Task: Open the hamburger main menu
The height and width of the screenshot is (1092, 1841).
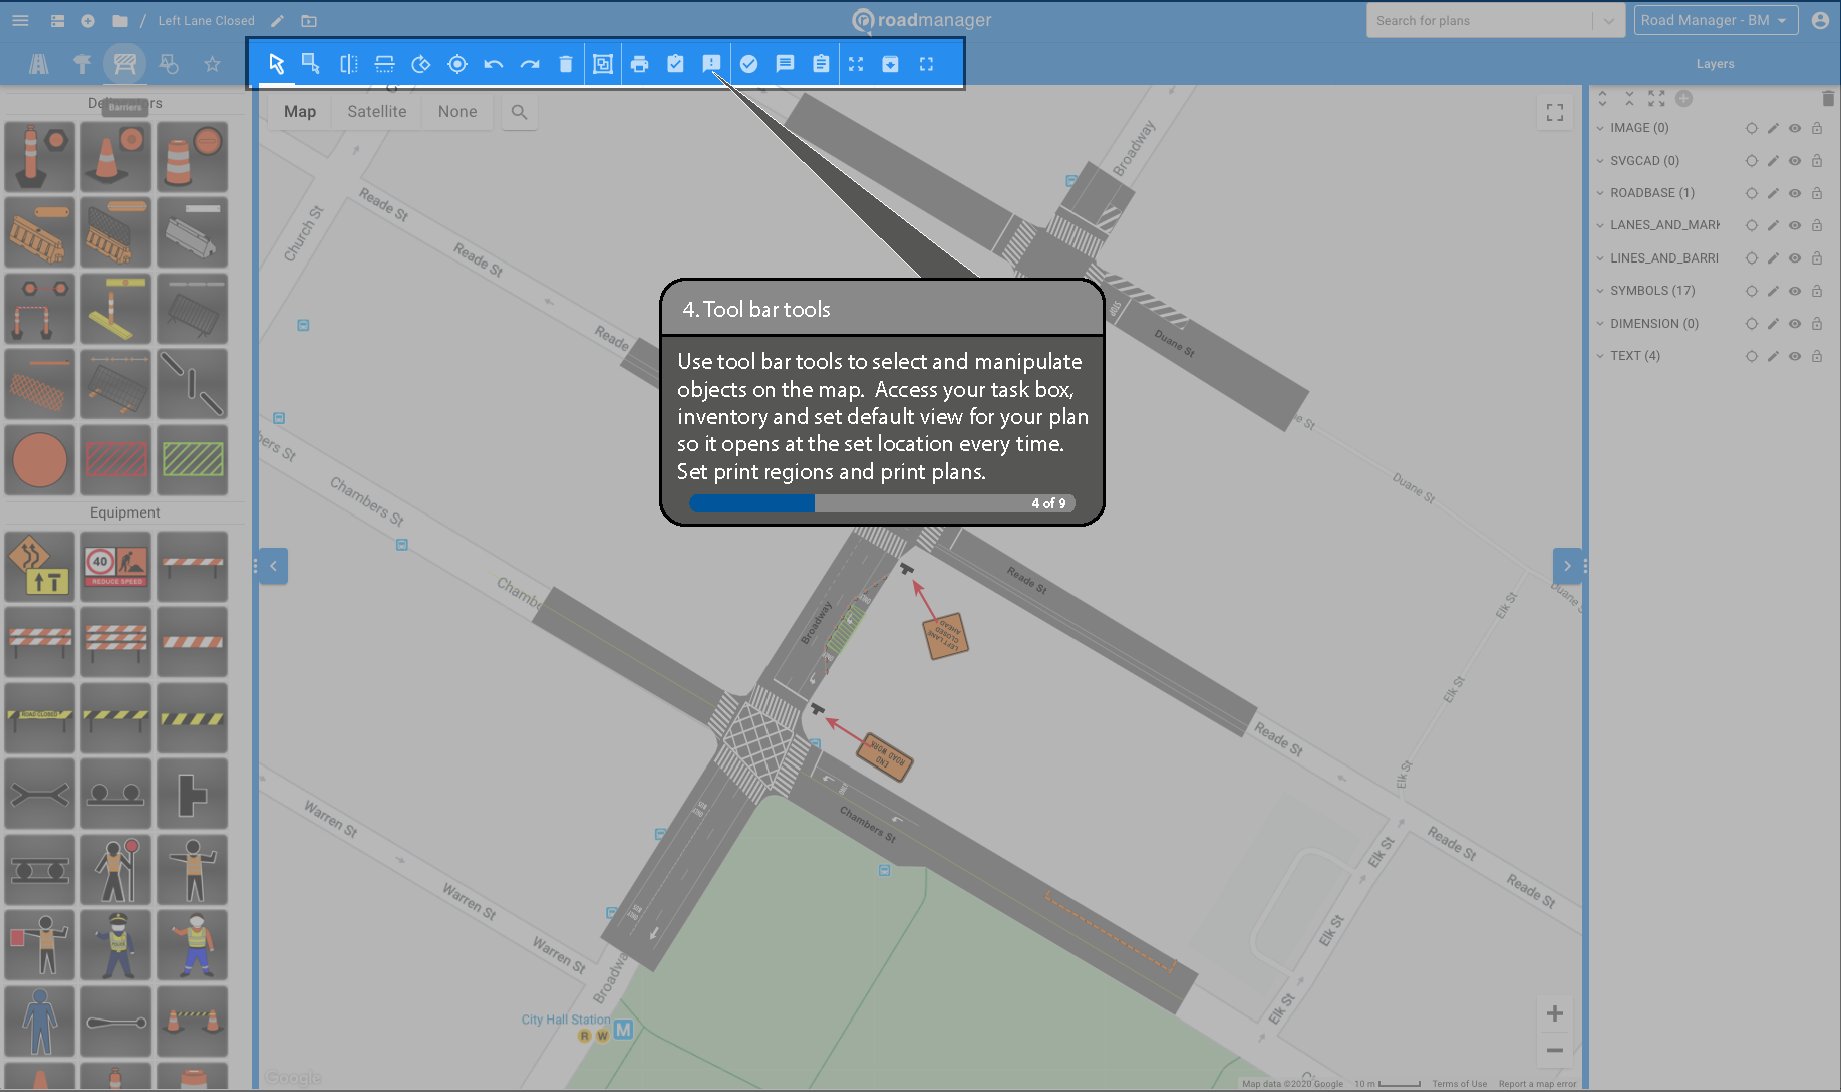Action: tap(20, 20)
